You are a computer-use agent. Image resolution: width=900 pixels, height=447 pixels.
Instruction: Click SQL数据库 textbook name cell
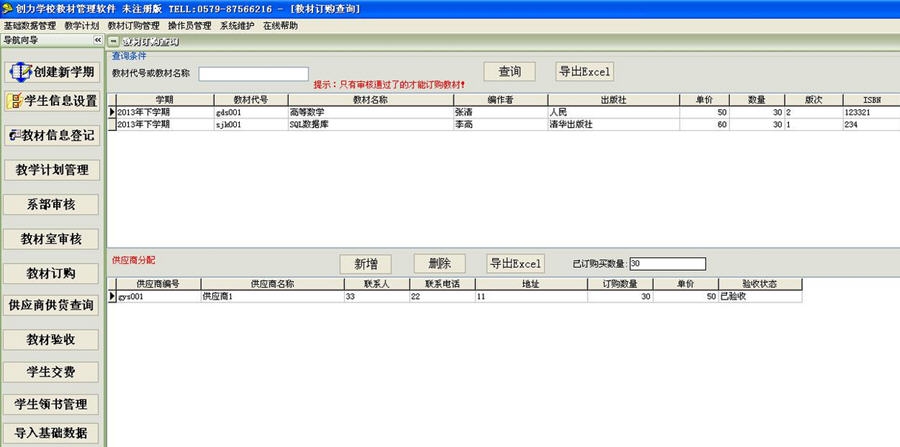[371, 125]
